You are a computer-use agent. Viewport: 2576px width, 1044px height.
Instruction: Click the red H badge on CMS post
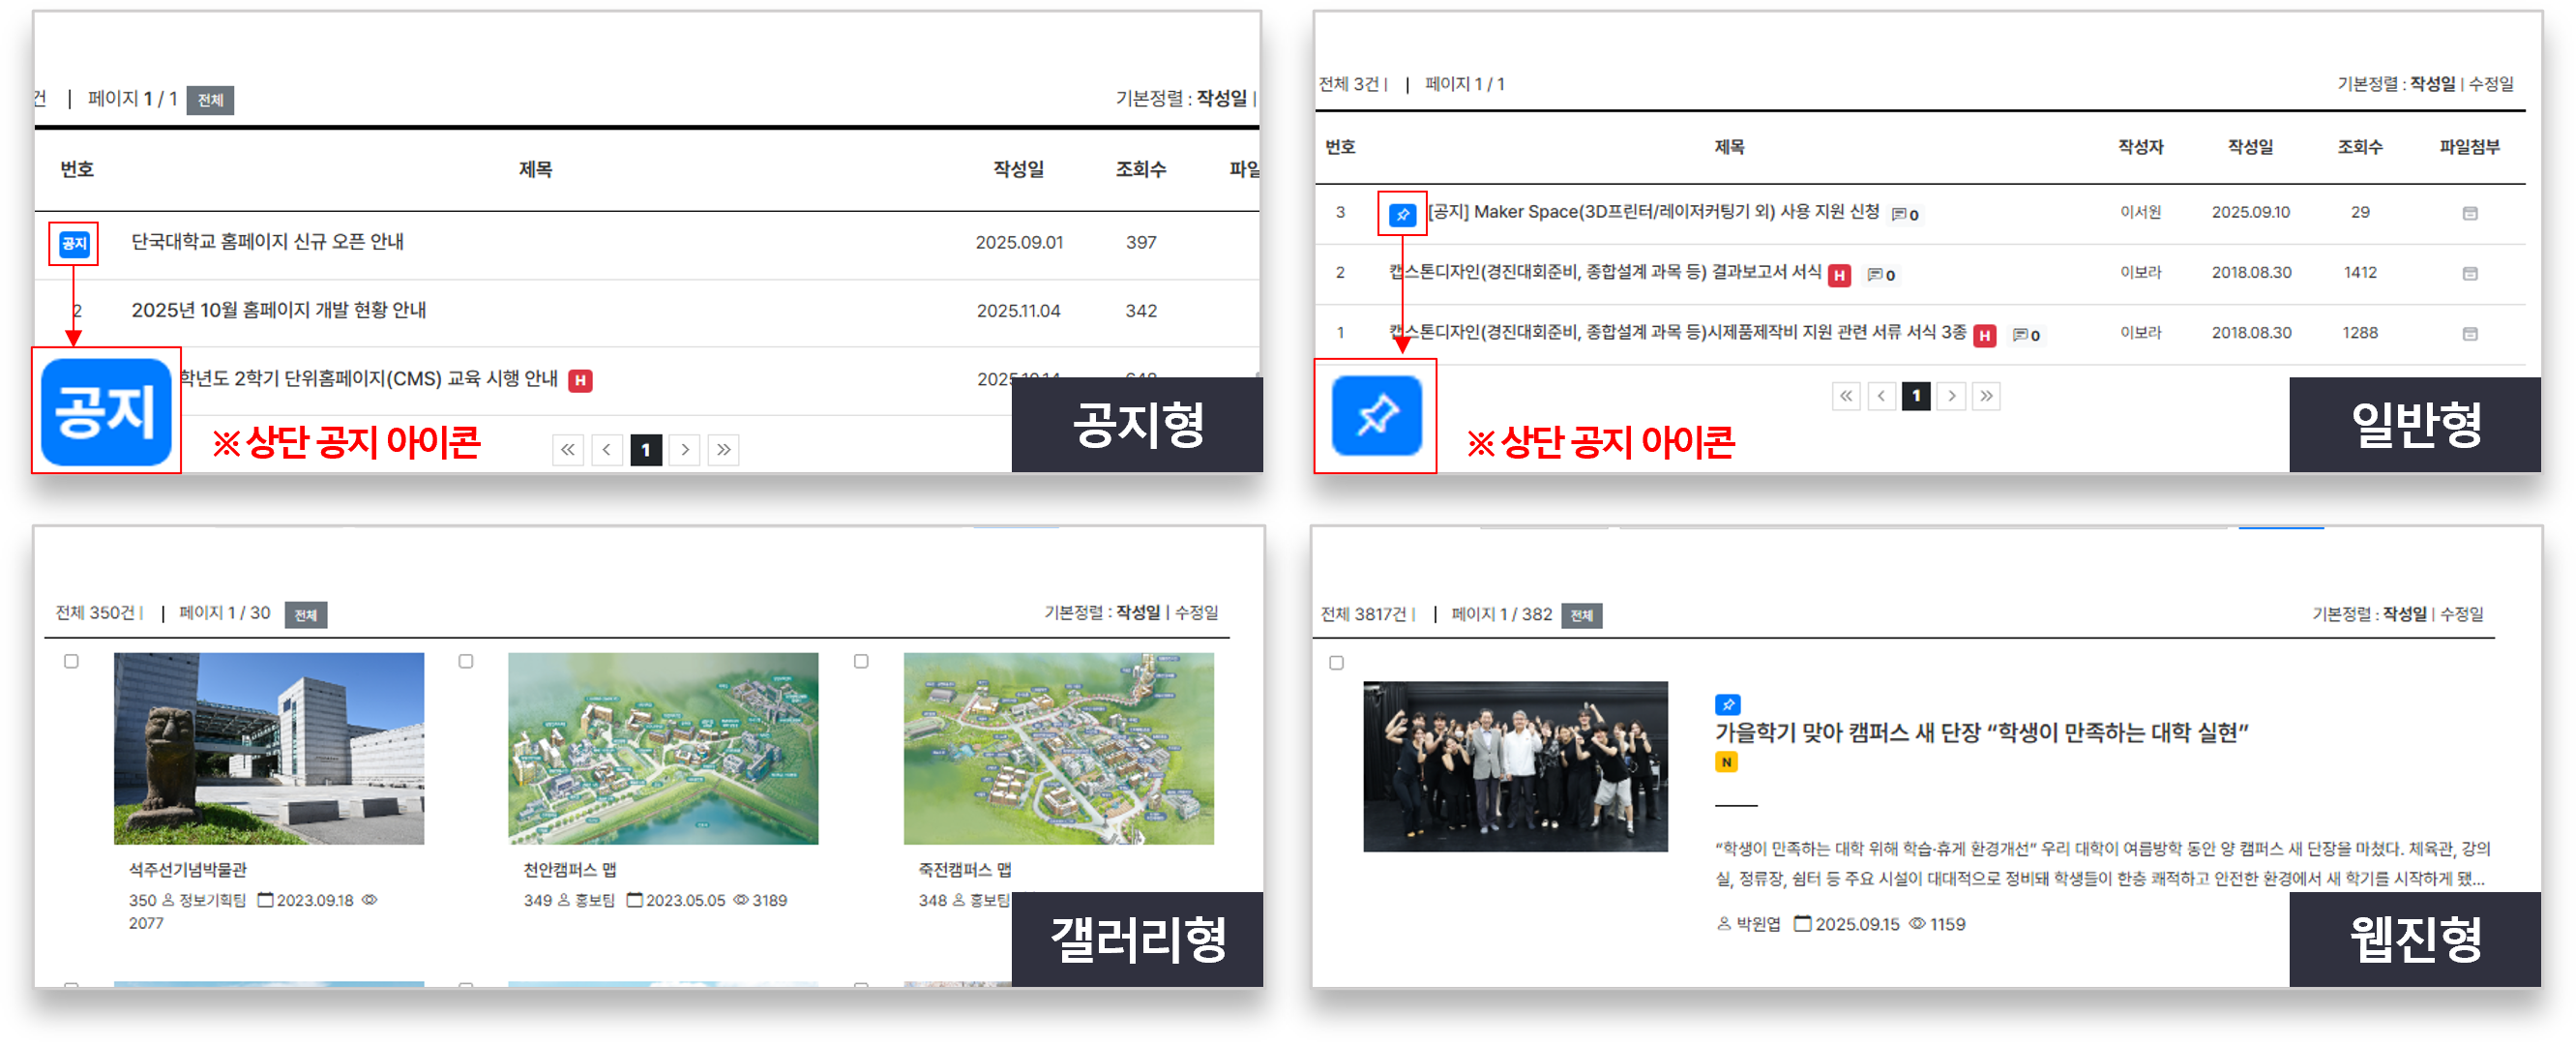click(x=580, y=380)
